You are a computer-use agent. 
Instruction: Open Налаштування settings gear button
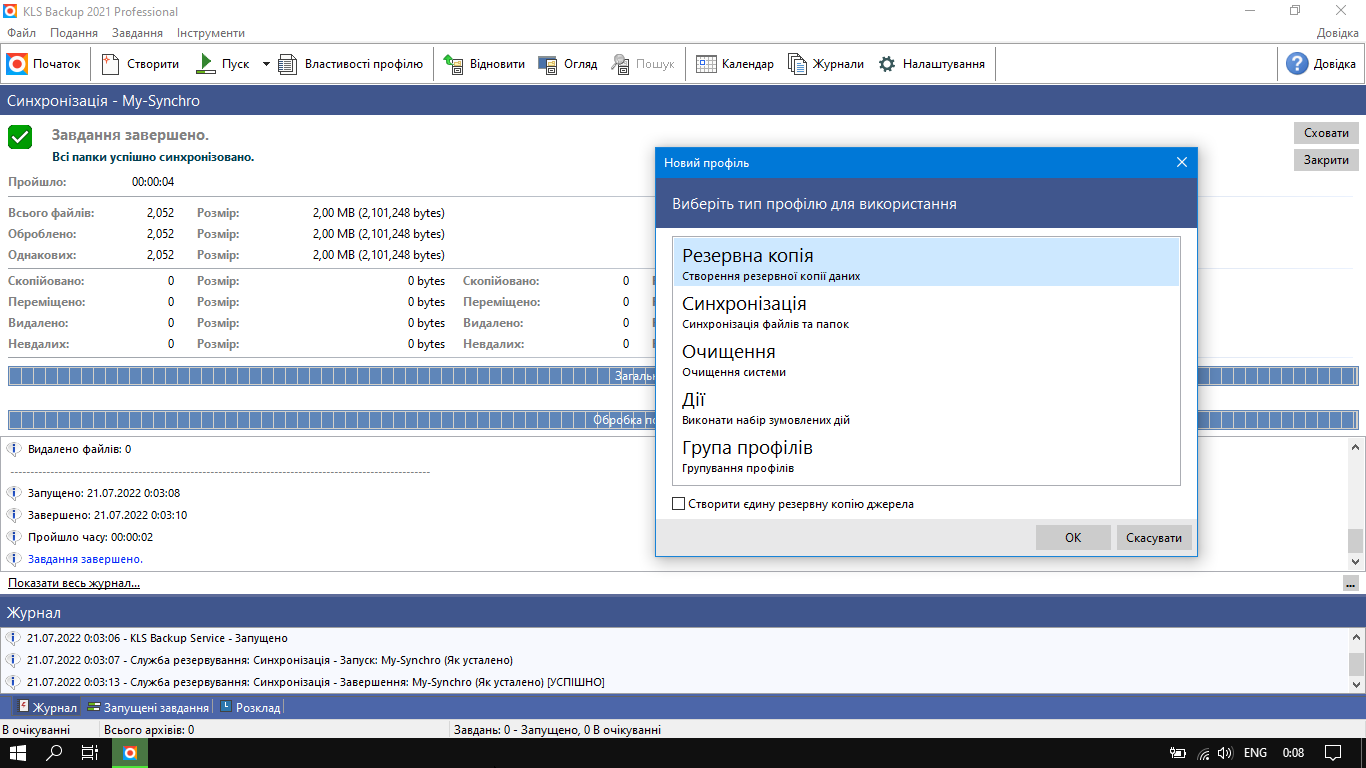point(931,64)
